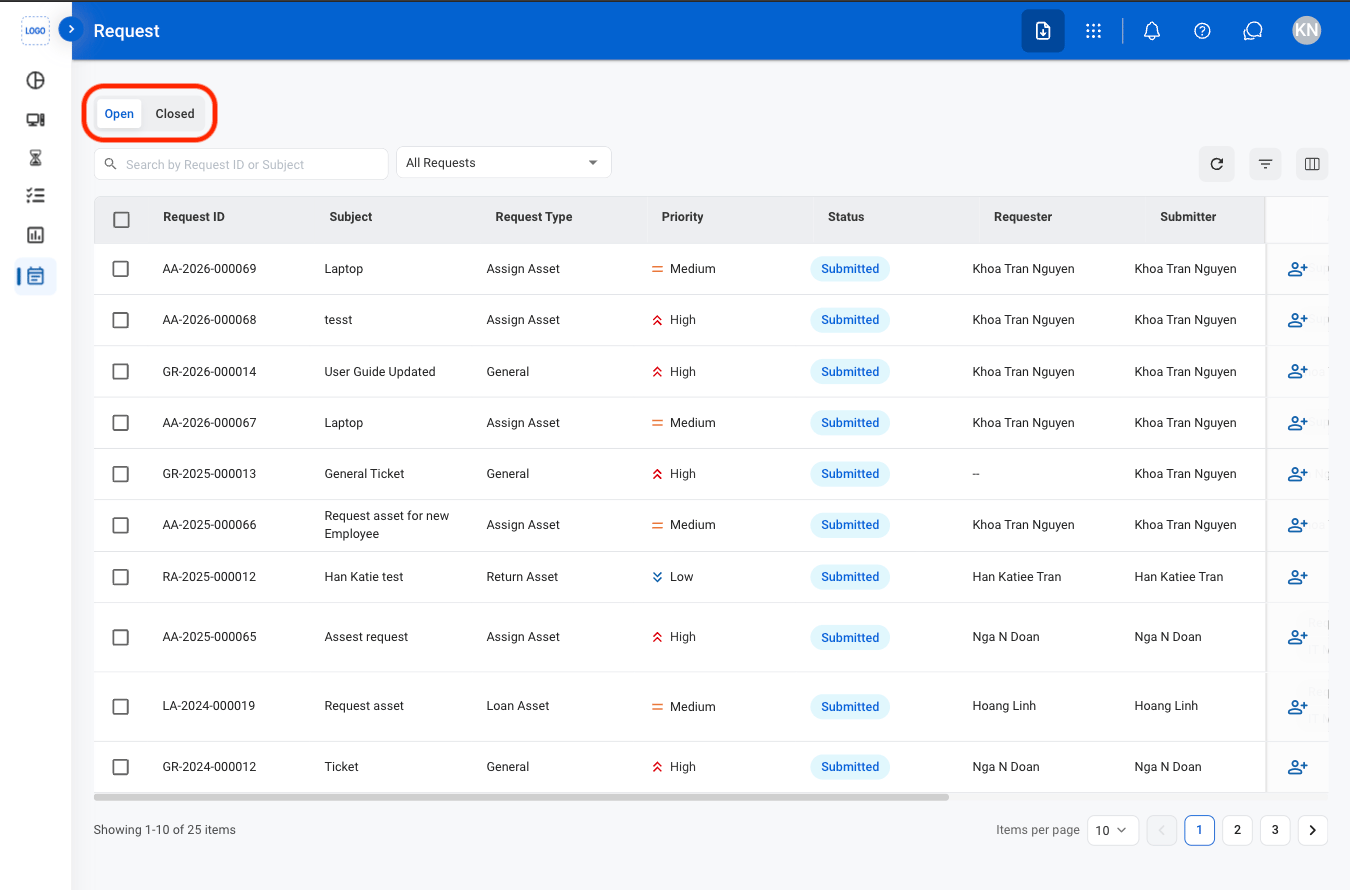Select the Open tab
The height and width of the screenshot is (890, 1350).
click(119, 114)
